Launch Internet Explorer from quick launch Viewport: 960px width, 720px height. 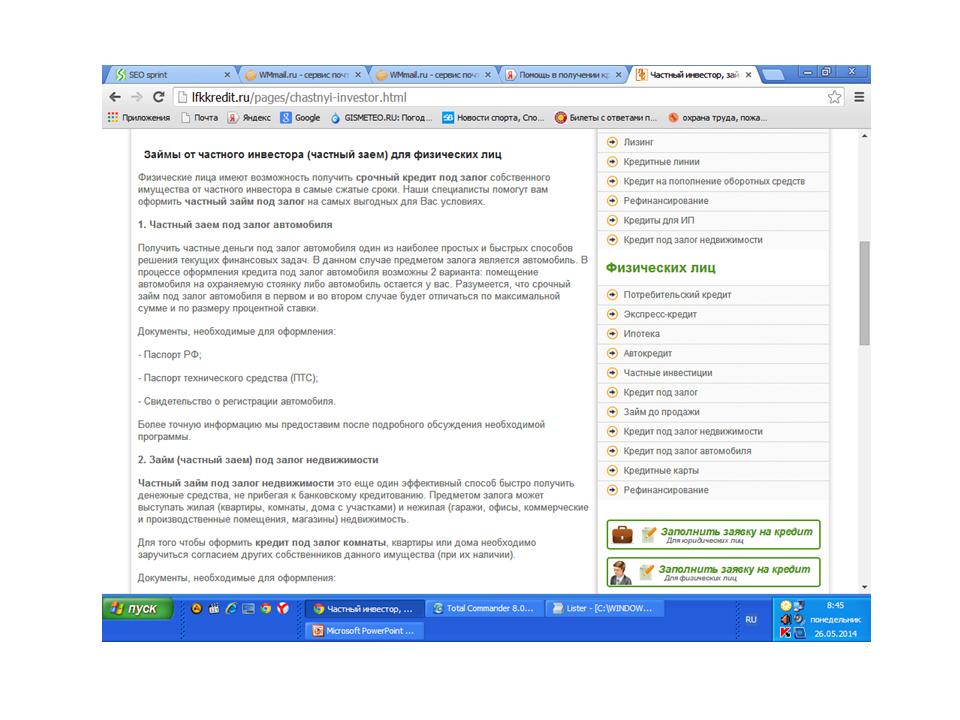[x=231, y=609]
